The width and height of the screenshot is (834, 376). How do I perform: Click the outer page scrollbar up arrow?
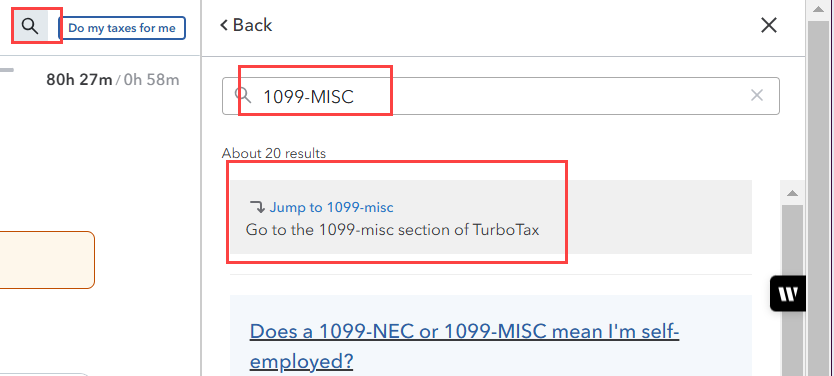820,10
